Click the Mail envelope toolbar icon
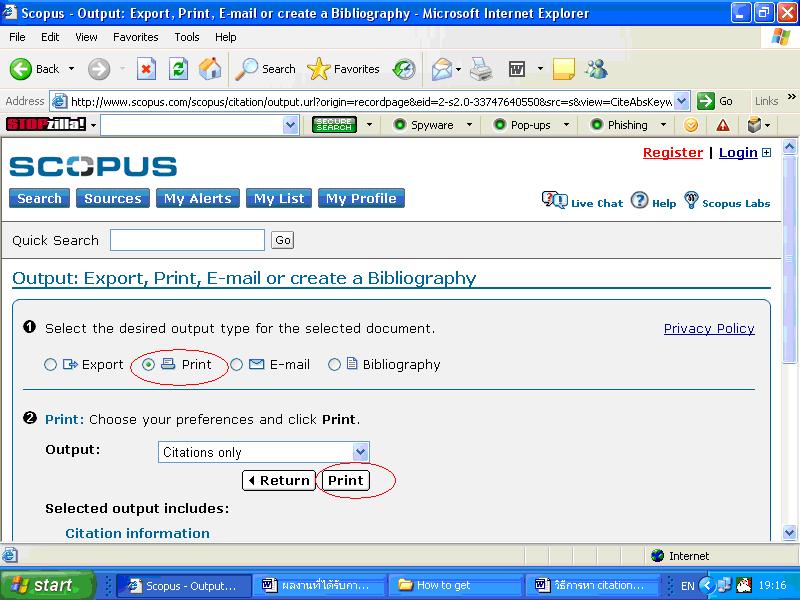This screenshot has width=800, height=600. [x=442, y=69]
